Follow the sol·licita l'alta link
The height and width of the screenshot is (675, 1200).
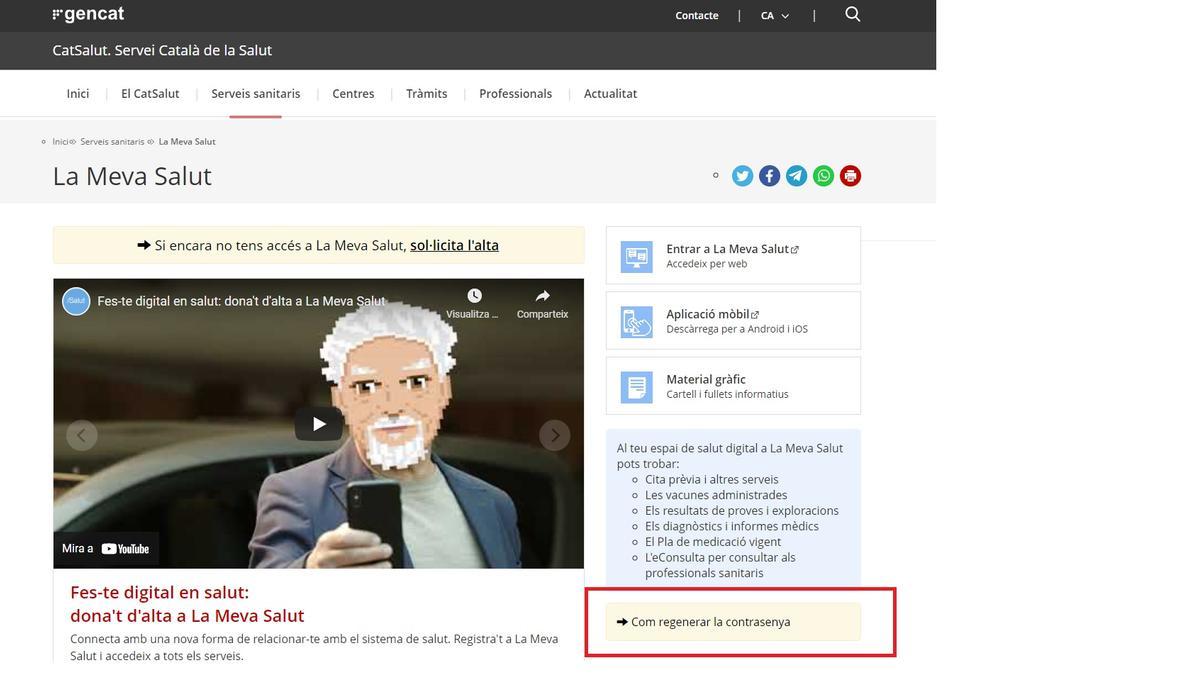[x=454, y=244]
